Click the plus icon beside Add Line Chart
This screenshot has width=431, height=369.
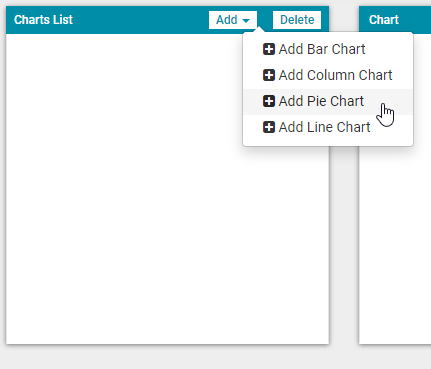[x=269, y=127]
